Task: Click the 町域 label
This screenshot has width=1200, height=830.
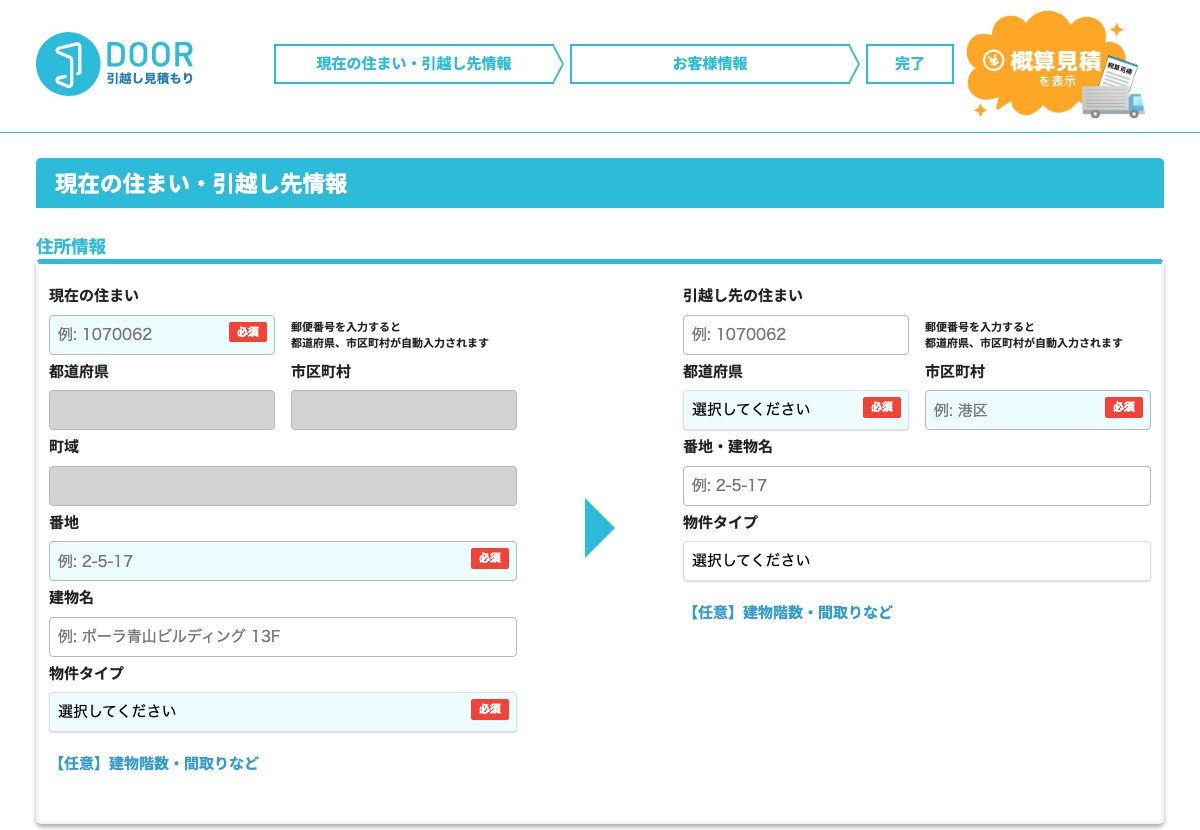Action: 64,446
